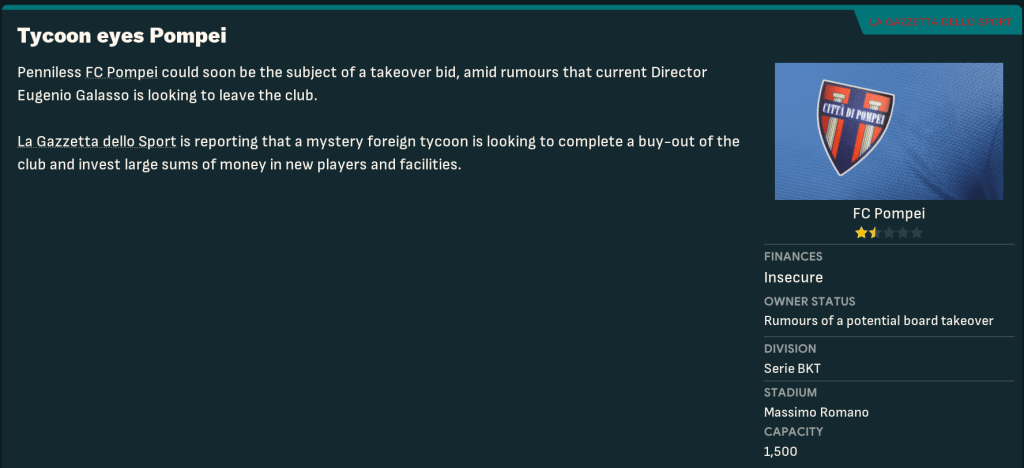Select the 1,500 capacity value

(781, 451)
